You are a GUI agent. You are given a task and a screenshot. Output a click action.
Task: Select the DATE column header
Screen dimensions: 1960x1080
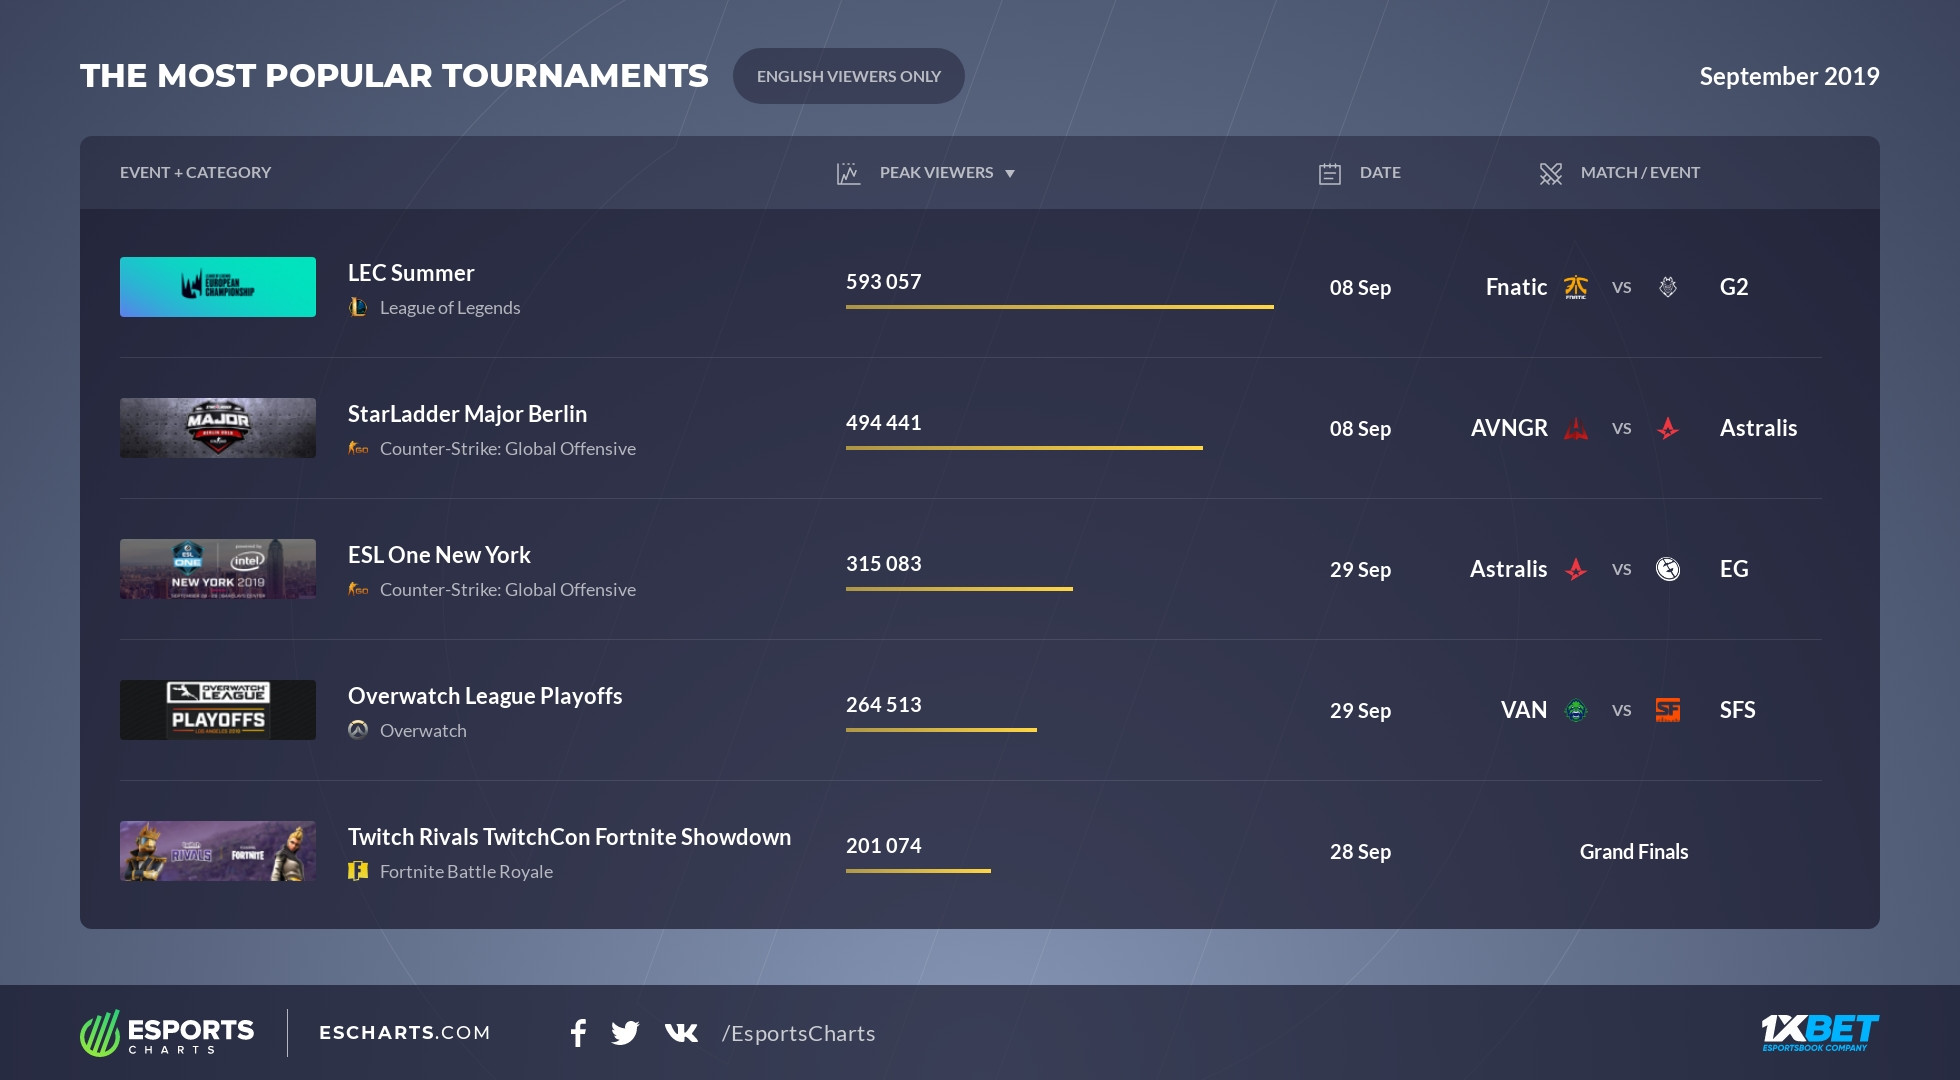(x=1380, y=172)
